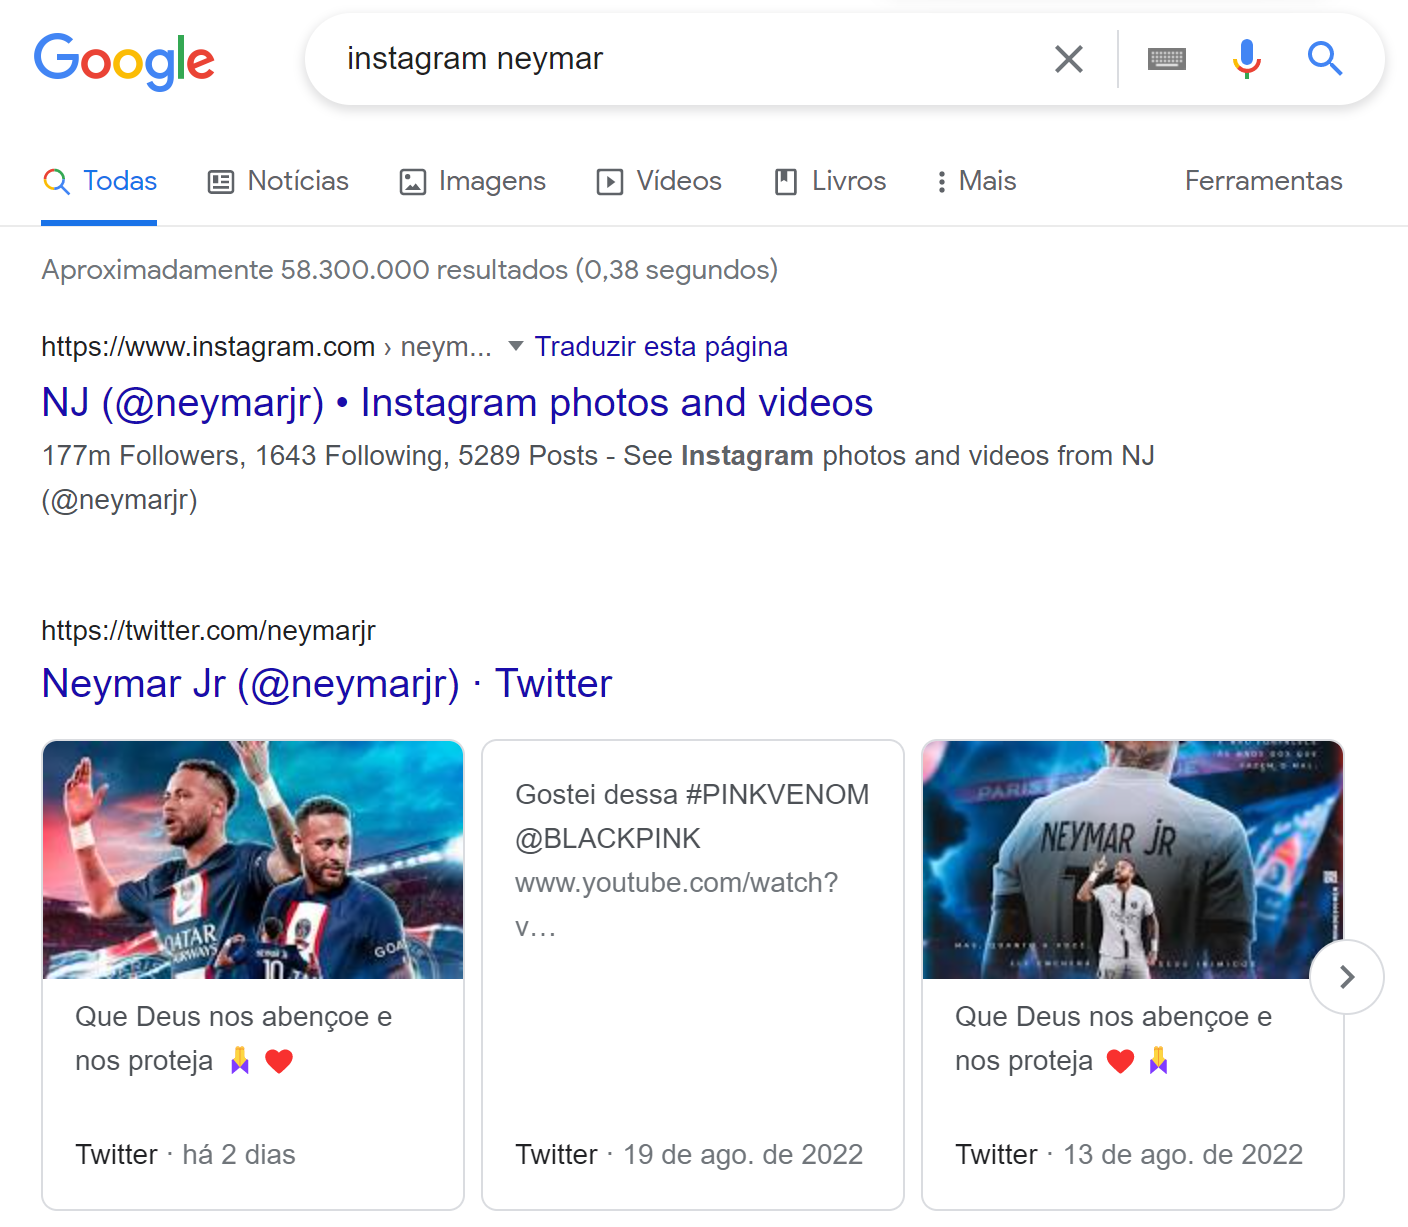Switch to the Livros tab
The image size is (1408, 1227).
(x=830, y=181)
